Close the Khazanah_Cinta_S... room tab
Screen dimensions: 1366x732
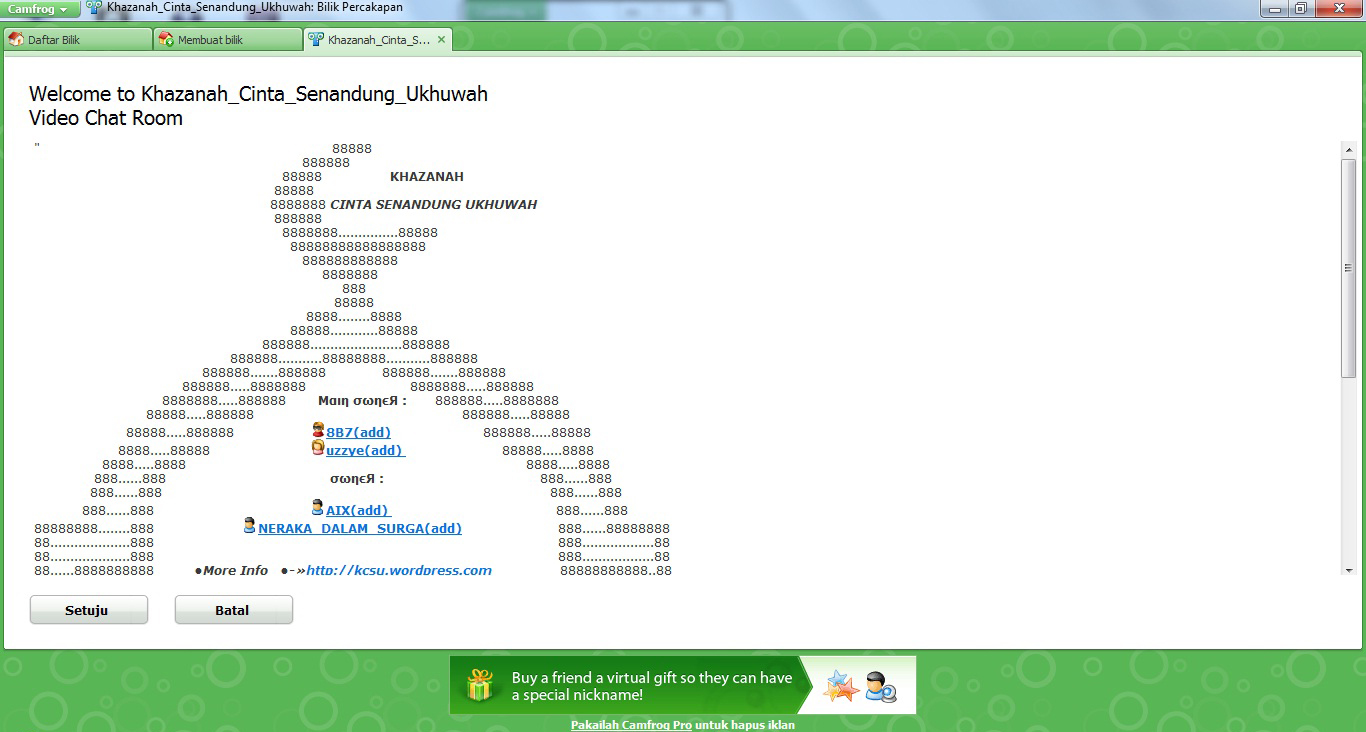(x=441, y=39)
